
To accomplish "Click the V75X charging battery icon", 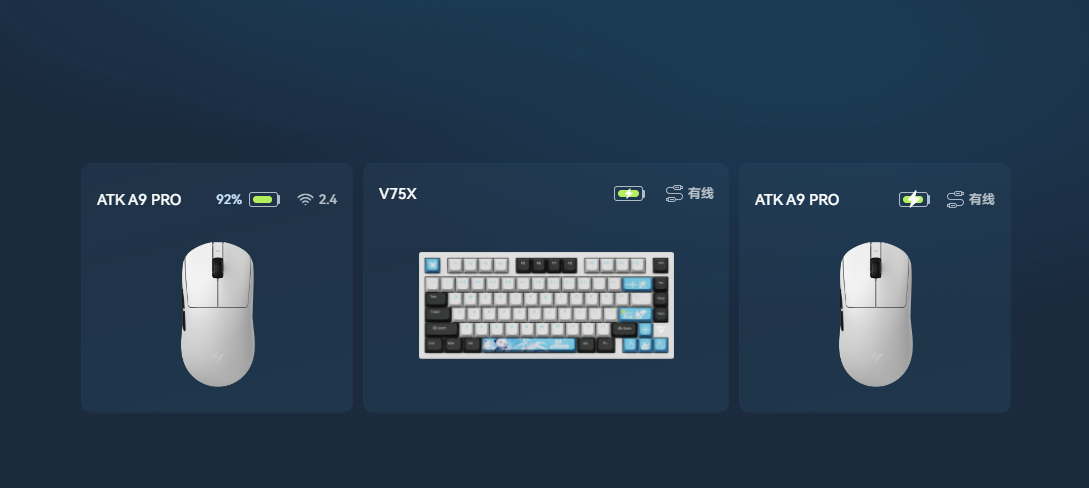I will [x=629, y=194].
